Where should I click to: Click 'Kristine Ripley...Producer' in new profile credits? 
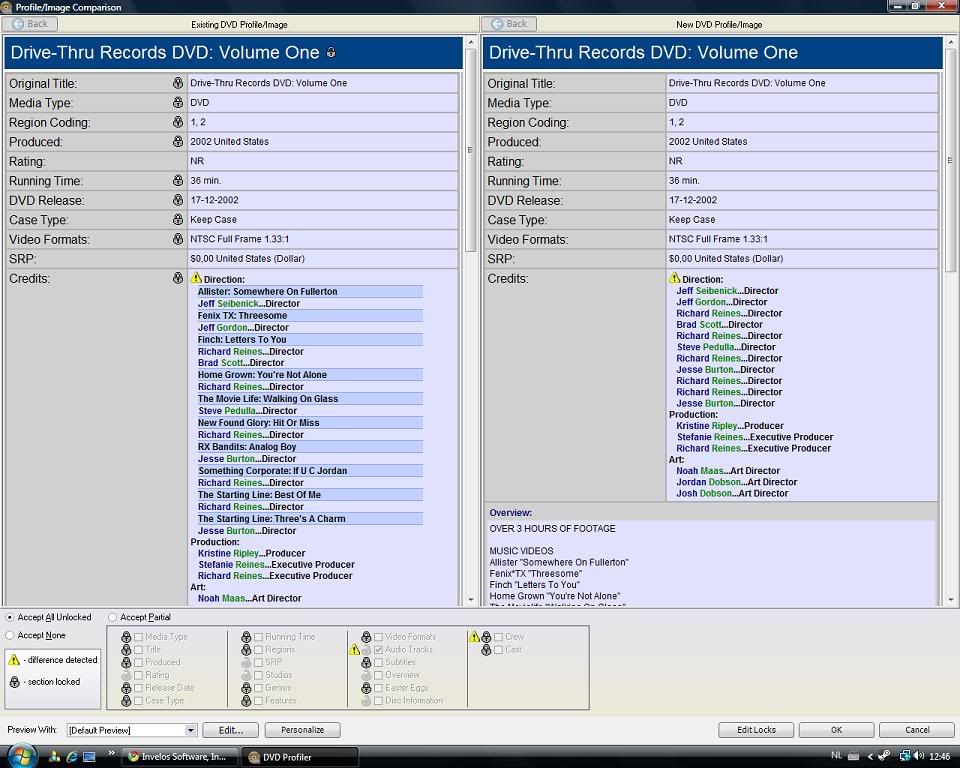point(730,426)
